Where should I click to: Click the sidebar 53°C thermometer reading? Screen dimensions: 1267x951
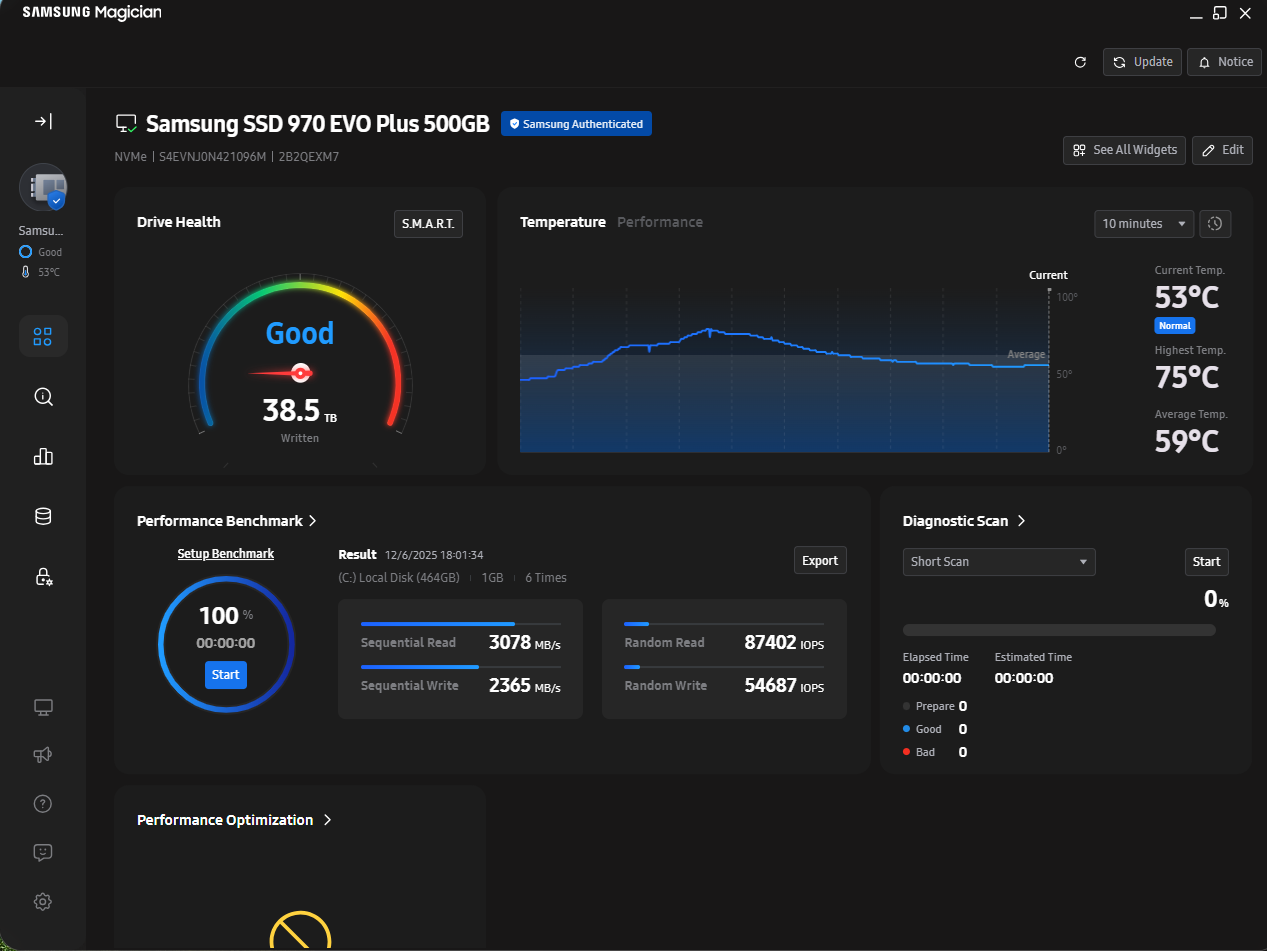(x=41, y=272)
